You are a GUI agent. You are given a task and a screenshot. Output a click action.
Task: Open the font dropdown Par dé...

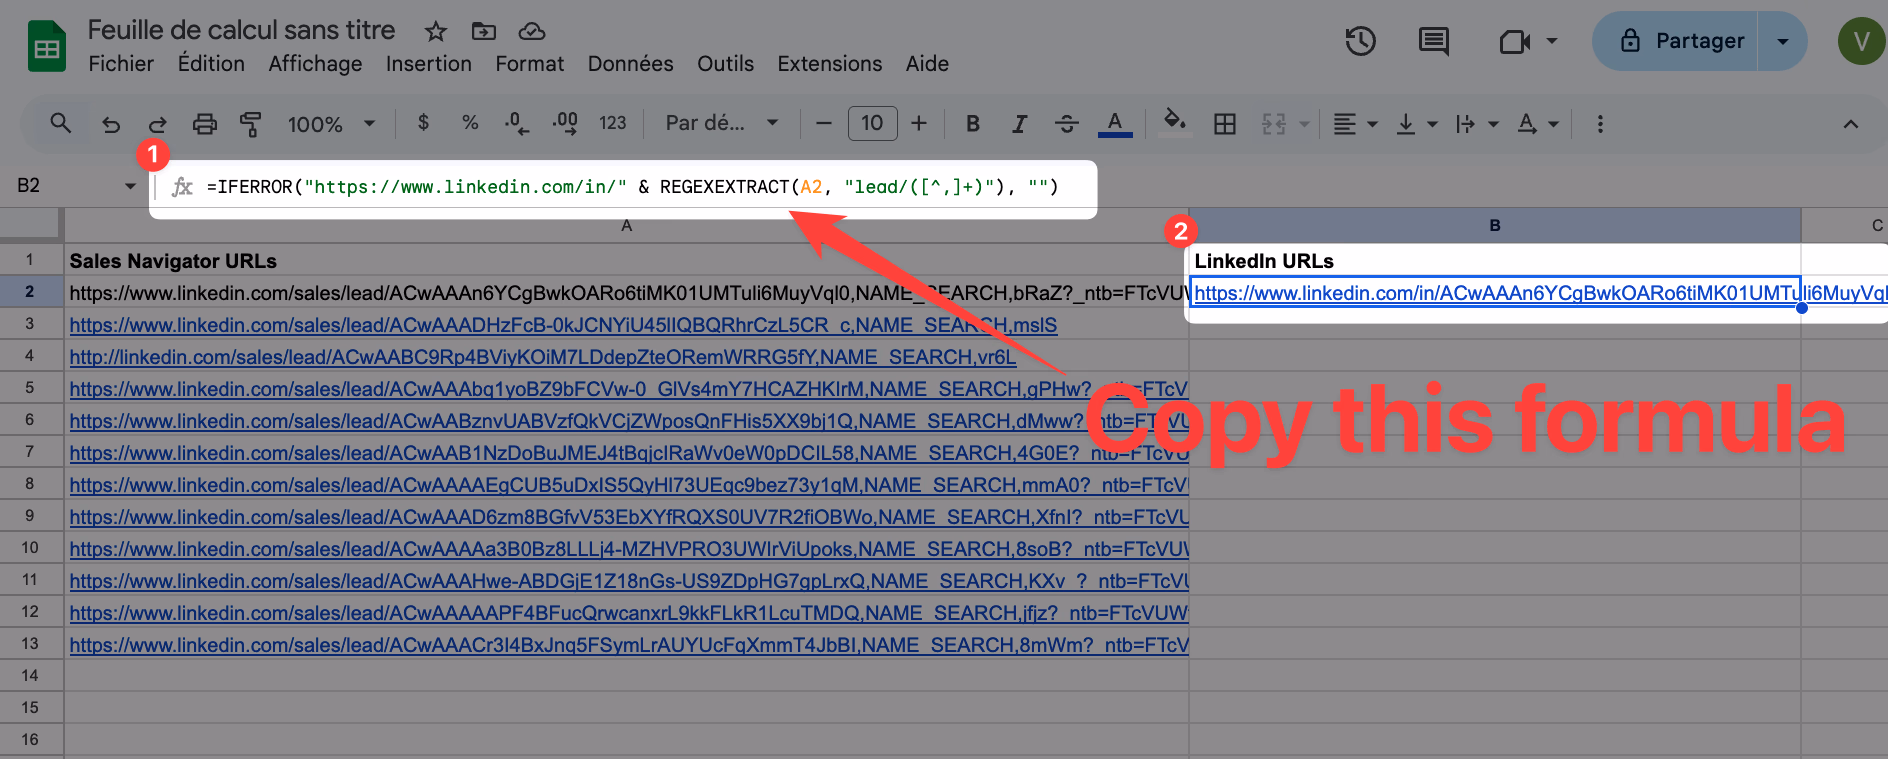(721, 123)
